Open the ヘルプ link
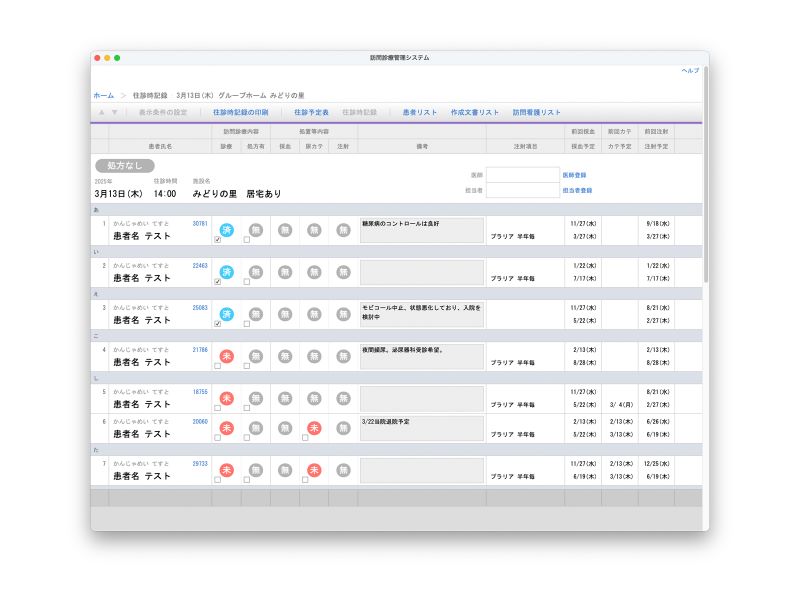 tap(690, 70)
